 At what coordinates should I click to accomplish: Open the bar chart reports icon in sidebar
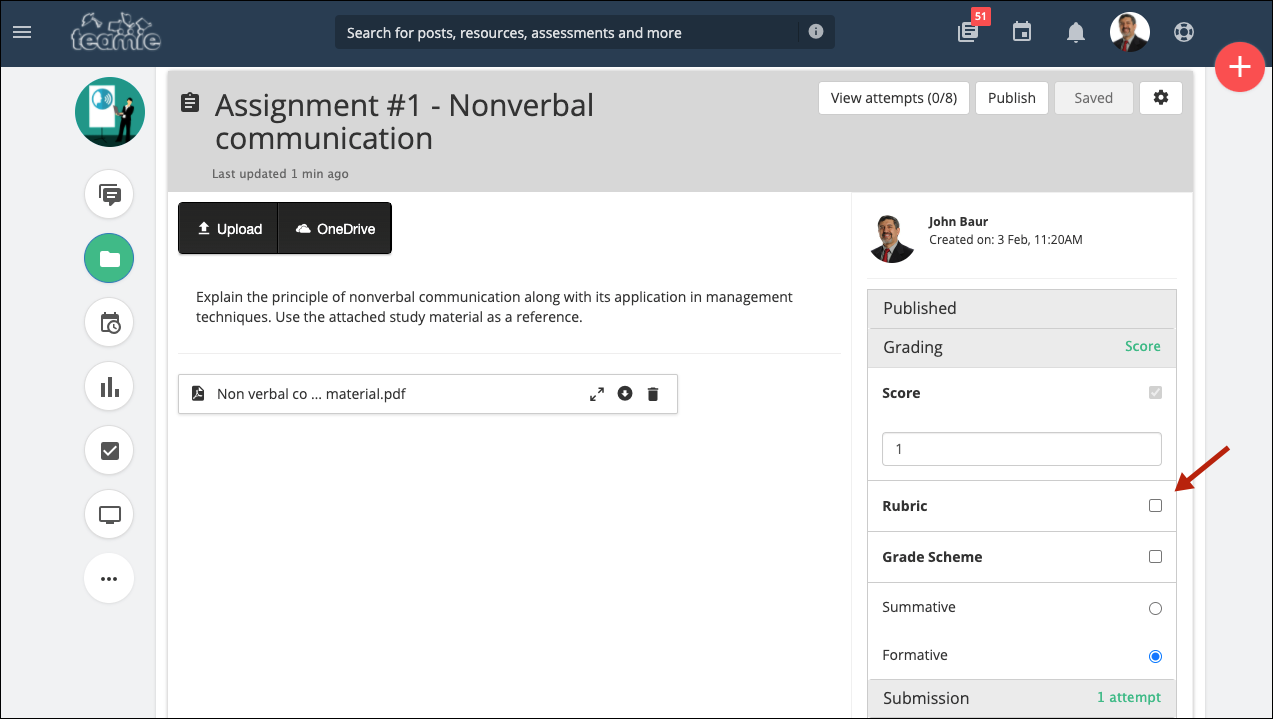[110, 387]
